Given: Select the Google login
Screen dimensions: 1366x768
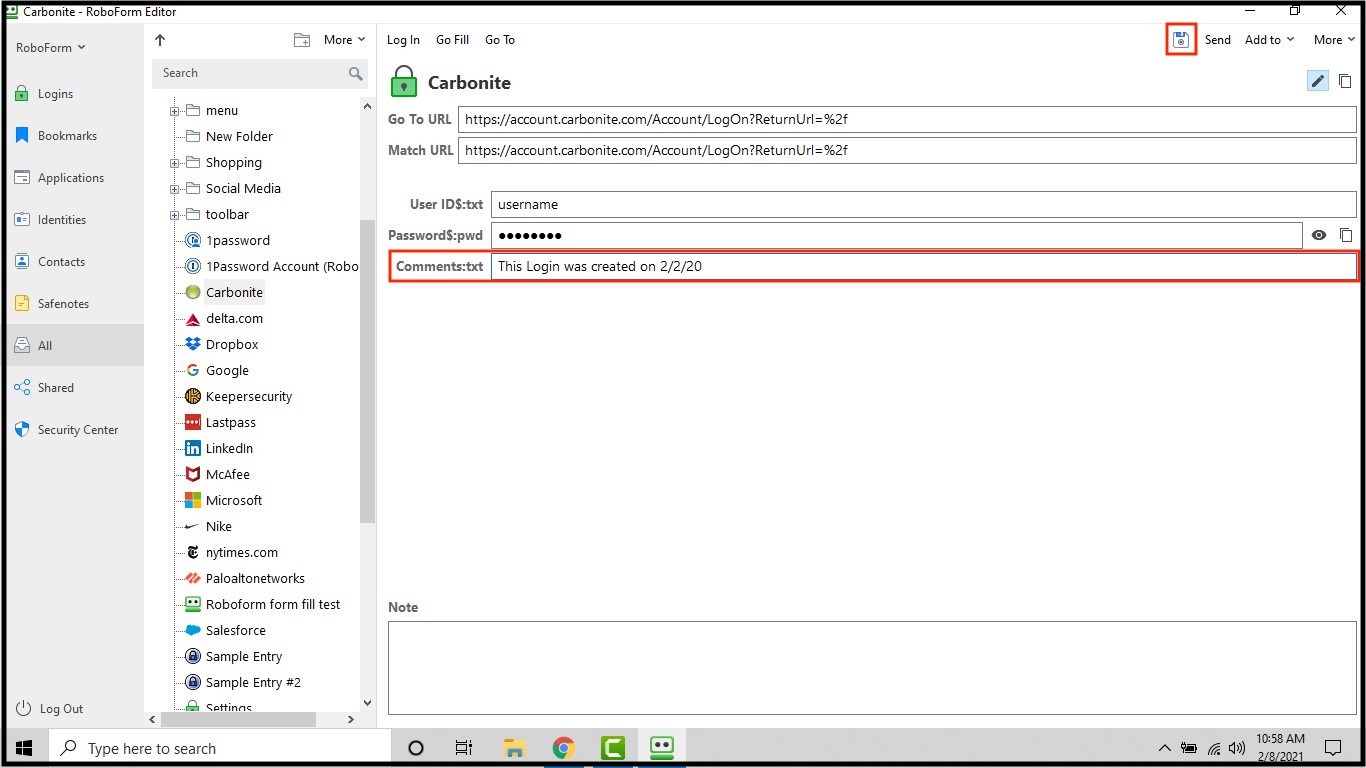Looking at the screenshot, I should coord(227,371).
